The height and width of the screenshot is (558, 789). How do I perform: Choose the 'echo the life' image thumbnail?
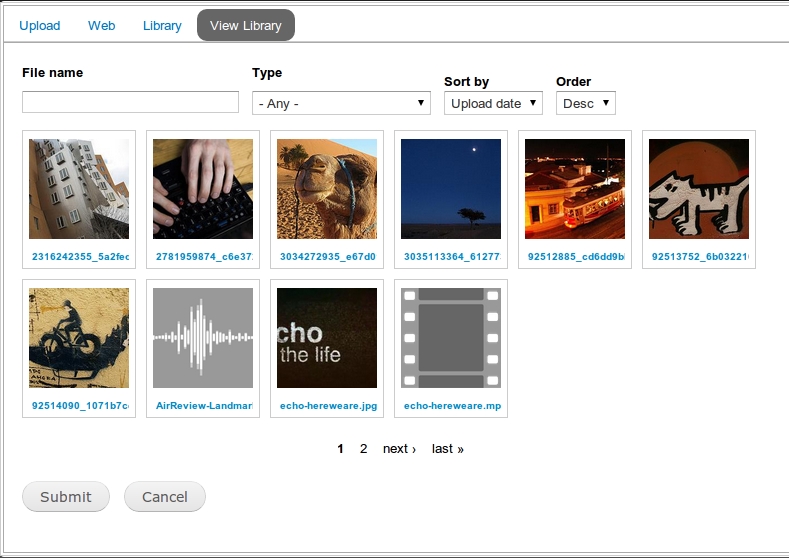click(x=327, y=338)
